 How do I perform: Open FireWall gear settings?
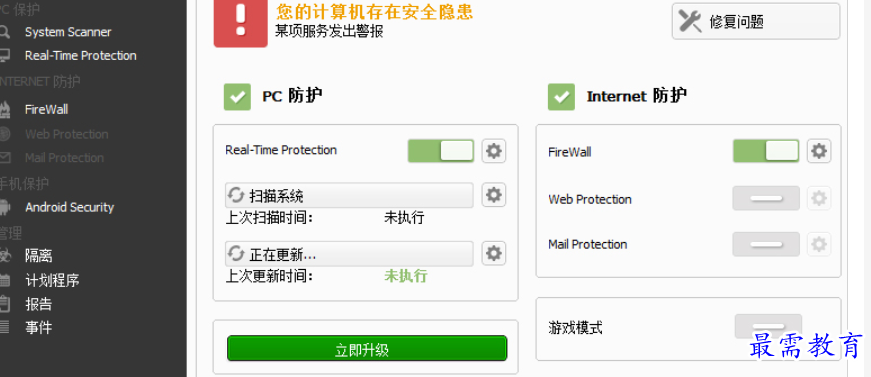(x=819, y=151)
